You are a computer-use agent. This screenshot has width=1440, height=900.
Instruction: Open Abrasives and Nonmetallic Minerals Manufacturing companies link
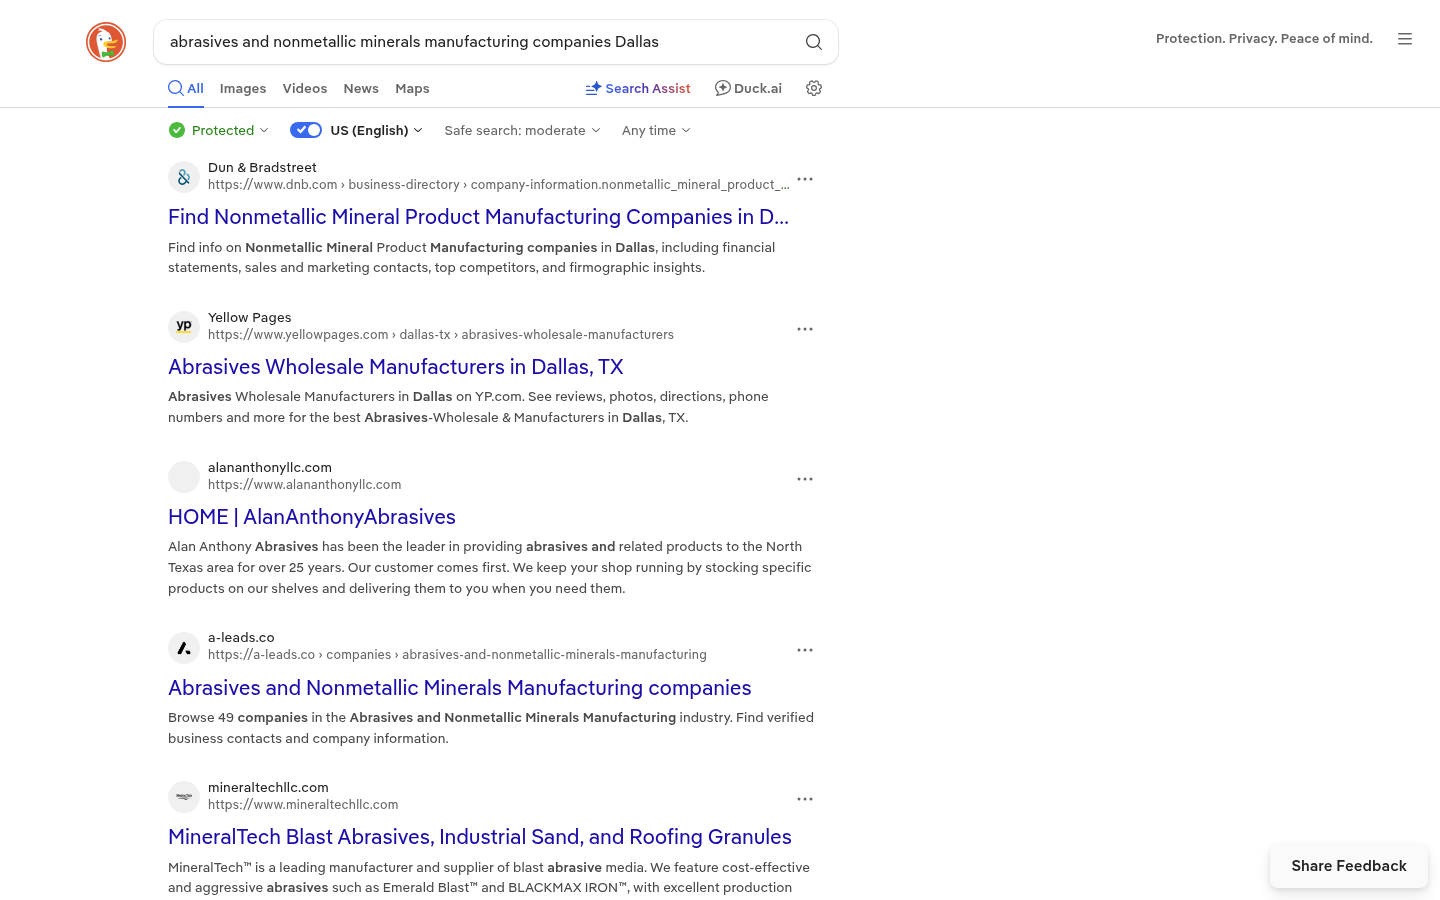coord(460,688)
